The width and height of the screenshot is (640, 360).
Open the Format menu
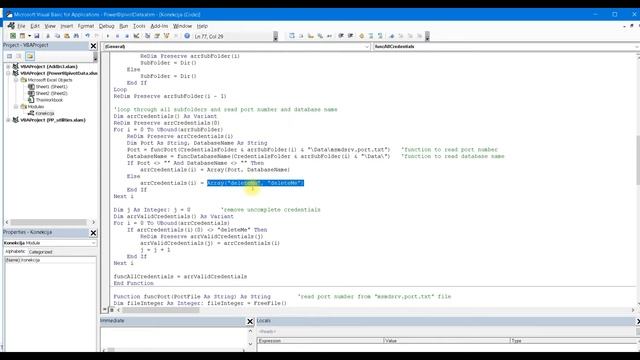coord(86,26)
